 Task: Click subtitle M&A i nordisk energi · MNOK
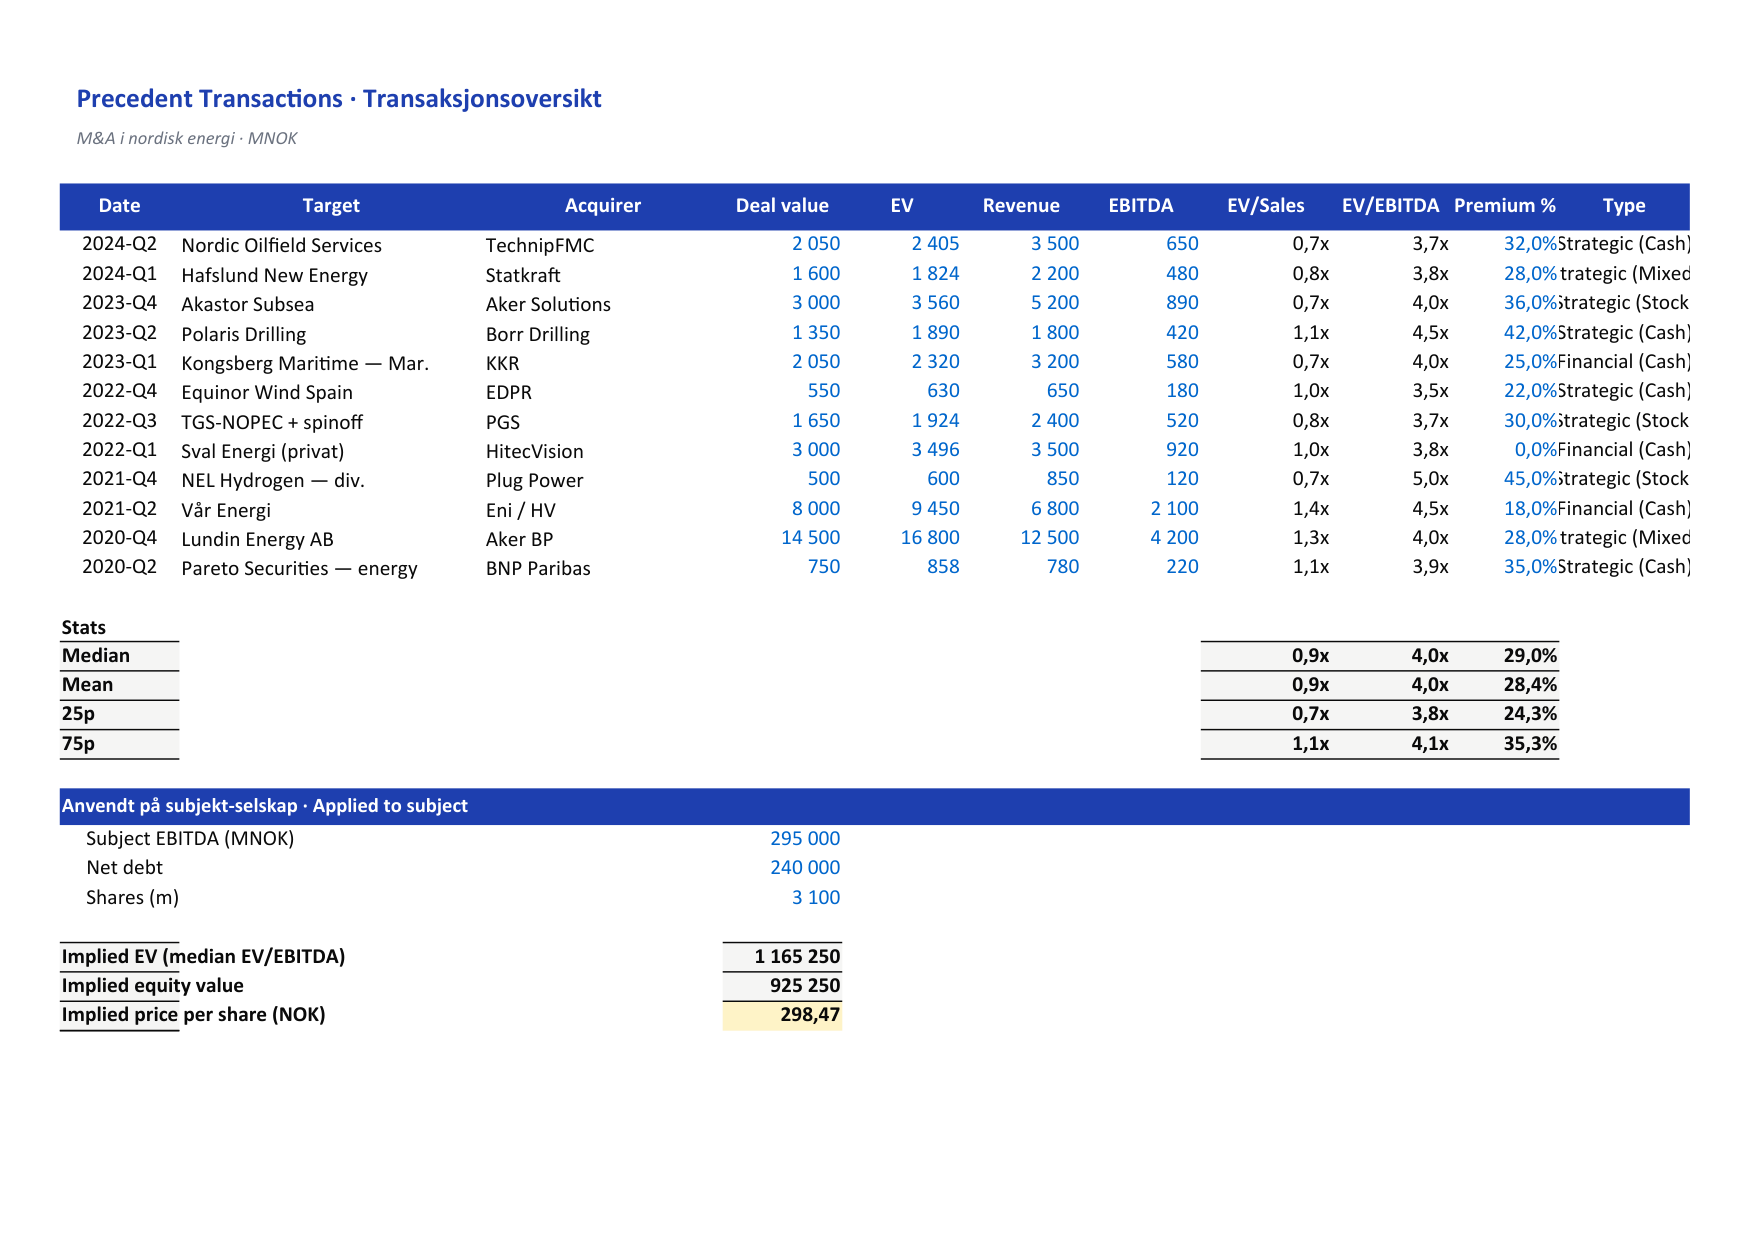pos(187,138)
